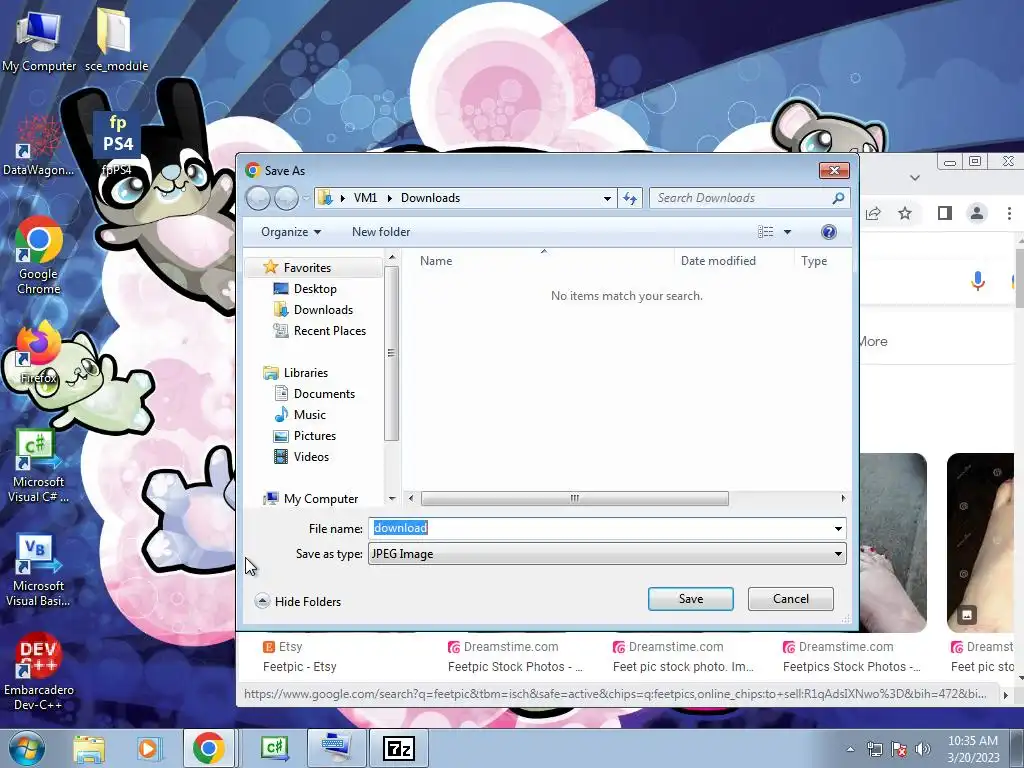Screen dimensions: 1024x768
Task: Open the fpPS4 desktop icon
Action: tap(117, 144)
